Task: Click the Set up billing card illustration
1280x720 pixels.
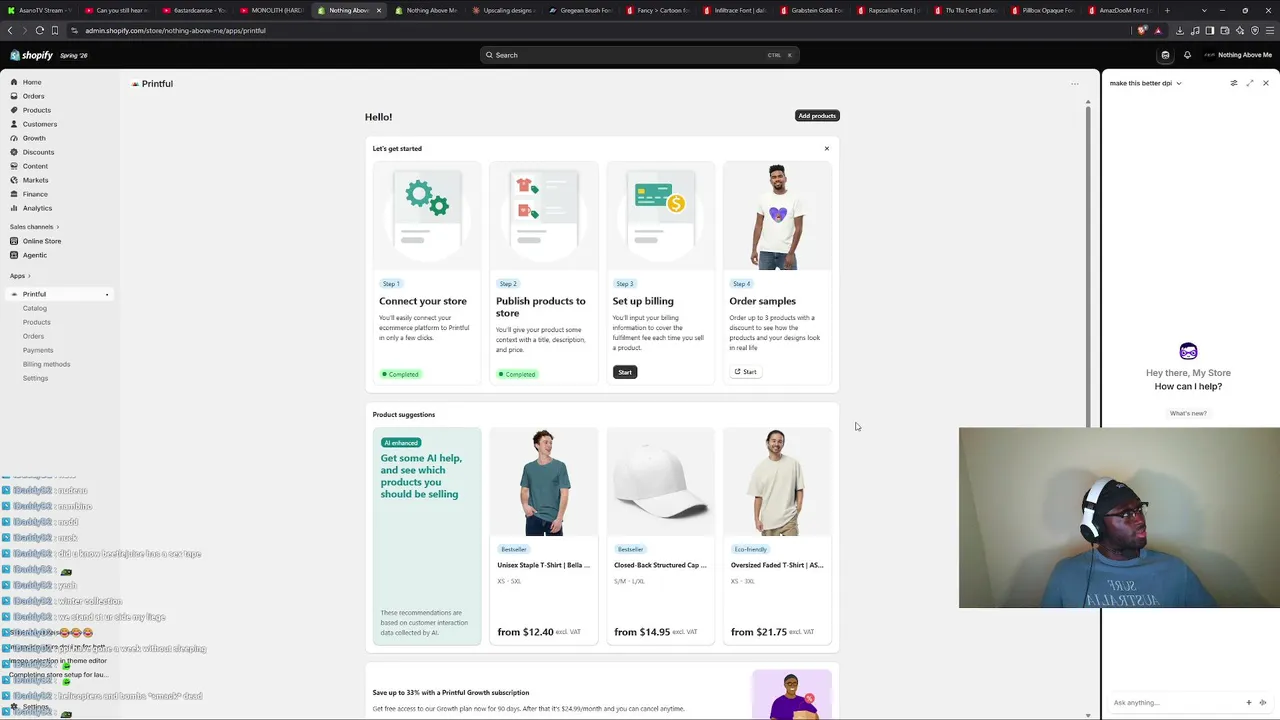Action: pos(661,216)
